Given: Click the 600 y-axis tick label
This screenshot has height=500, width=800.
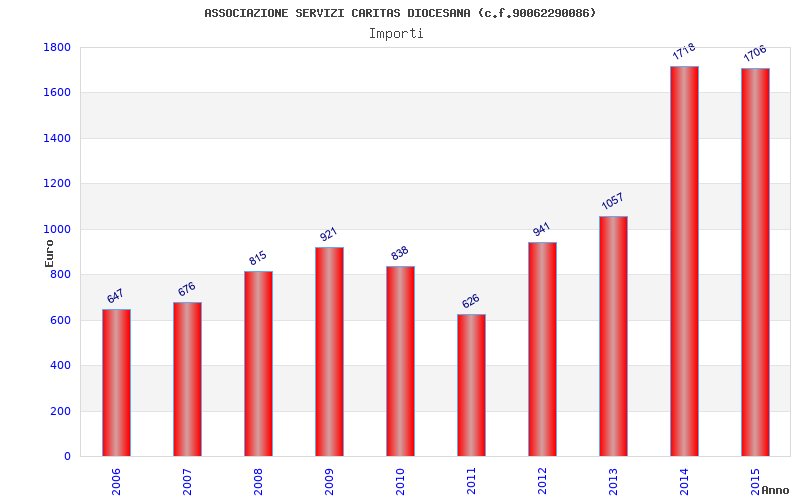Looking at the screenshot, I should click(x=60, y=320).
